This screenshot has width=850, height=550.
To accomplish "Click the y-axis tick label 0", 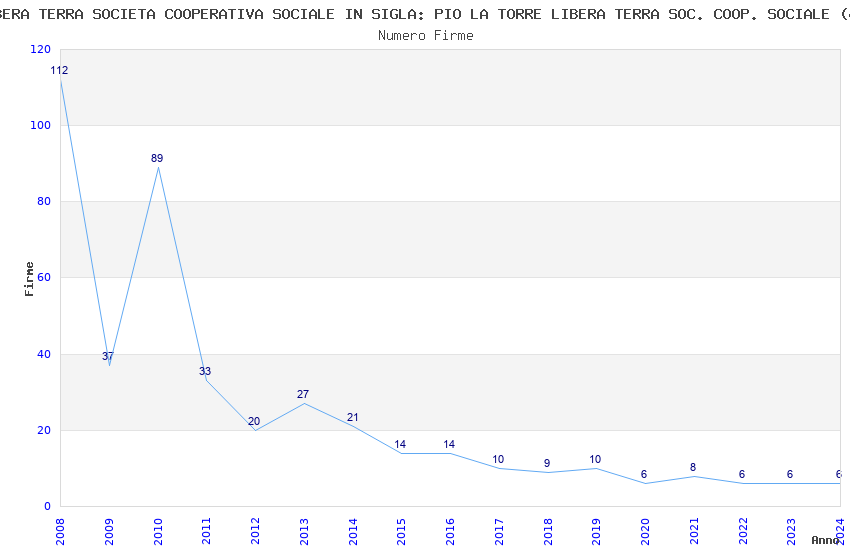I will pyautogui.click(x=48, y=506).
